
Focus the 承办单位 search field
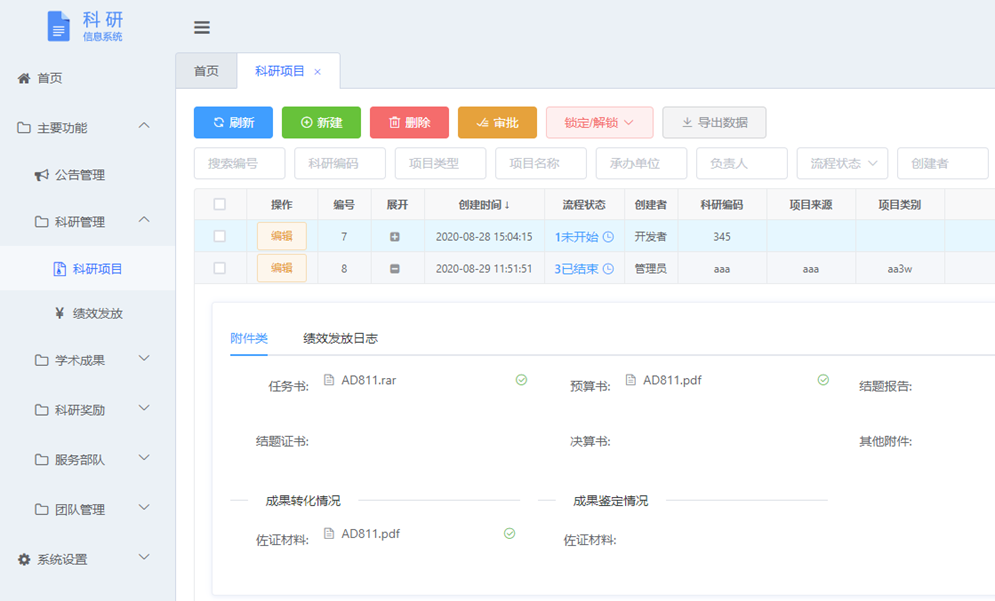tap(642, 163)
